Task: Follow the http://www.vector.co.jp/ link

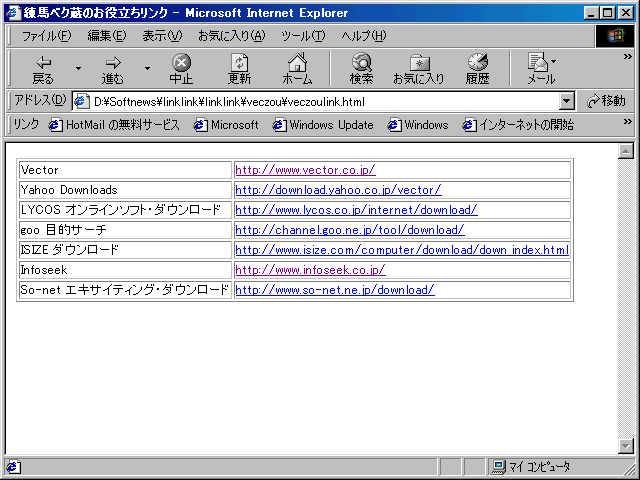Action: click(x=305, y=170)
